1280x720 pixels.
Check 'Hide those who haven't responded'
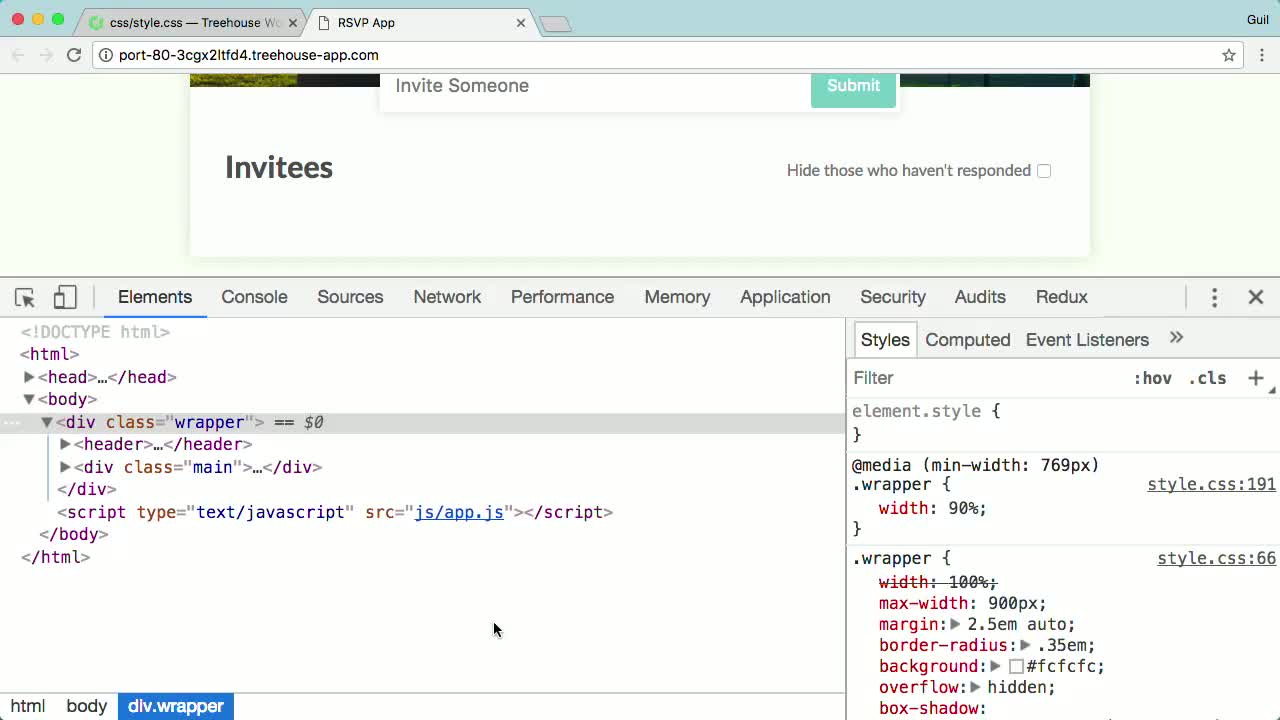click(1044, 171)
